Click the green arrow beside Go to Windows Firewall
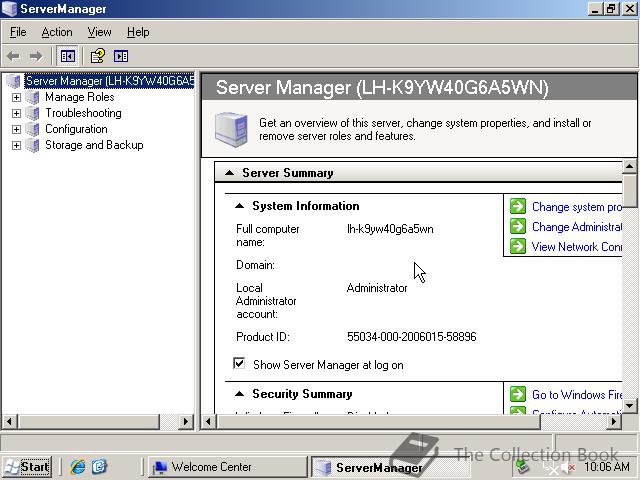Screen dimensions: 640x480 coord(518,394)
